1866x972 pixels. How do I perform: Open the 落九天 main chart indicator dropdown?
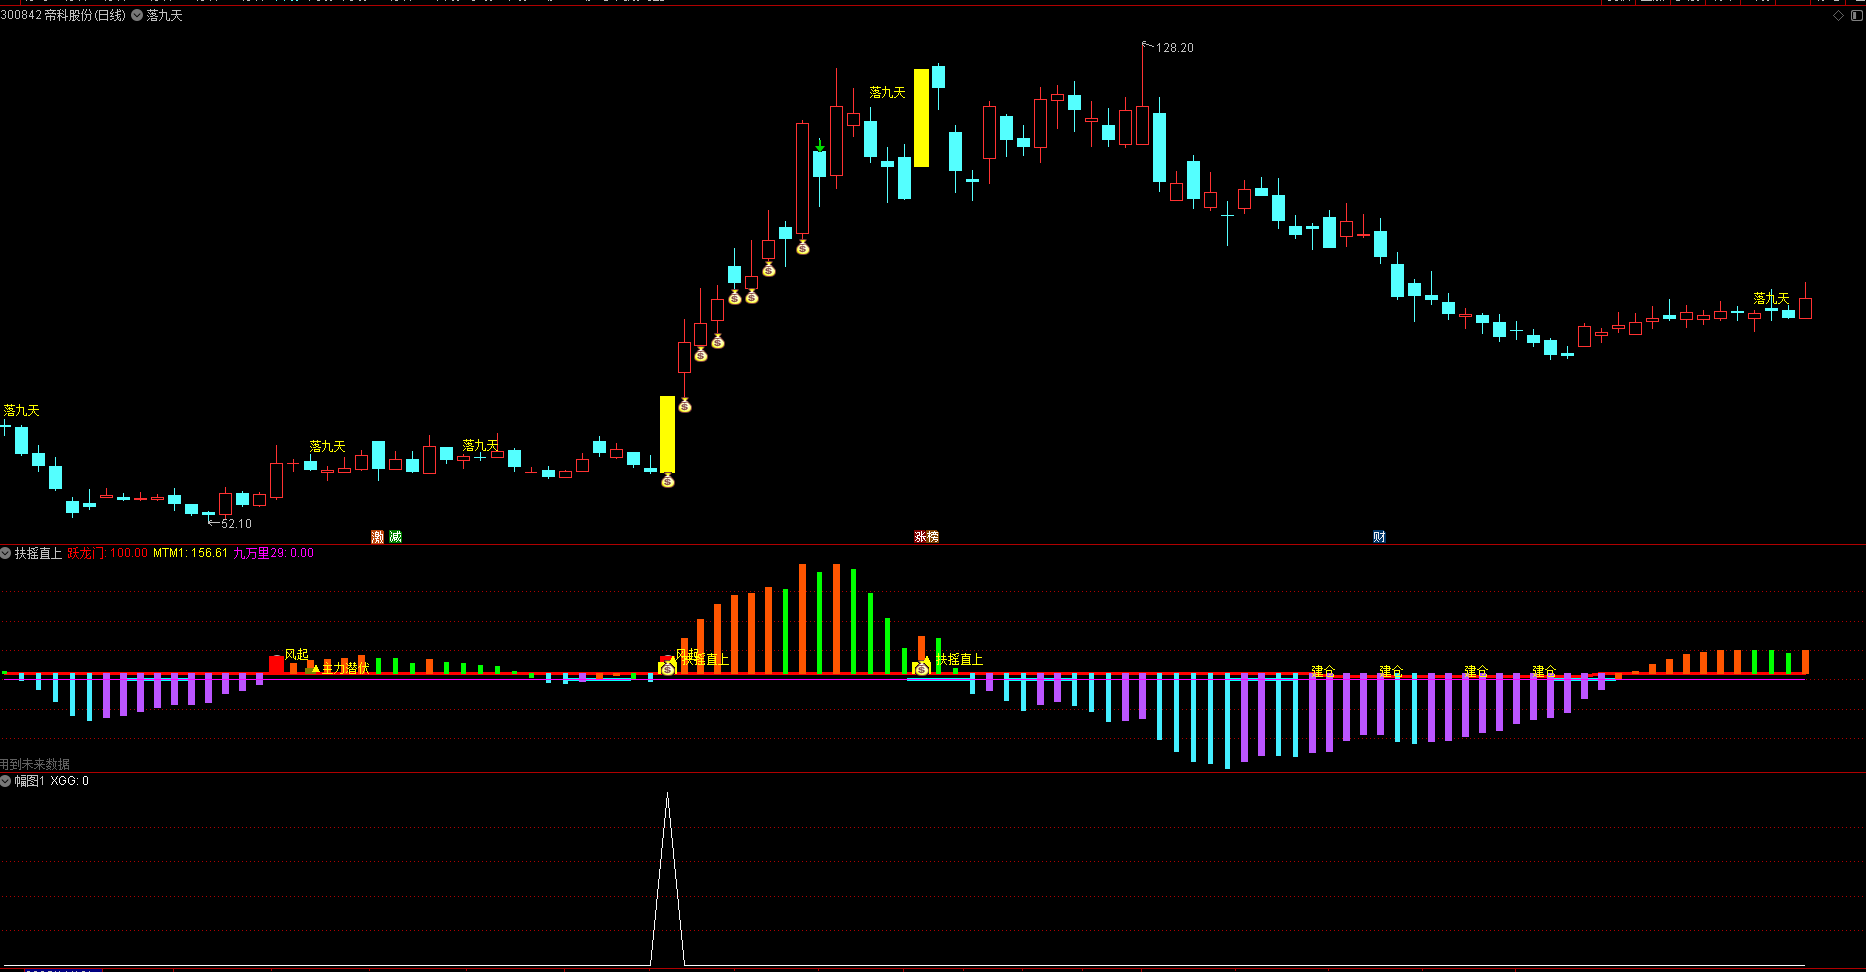pyautogui.click(x=137, y=16)
